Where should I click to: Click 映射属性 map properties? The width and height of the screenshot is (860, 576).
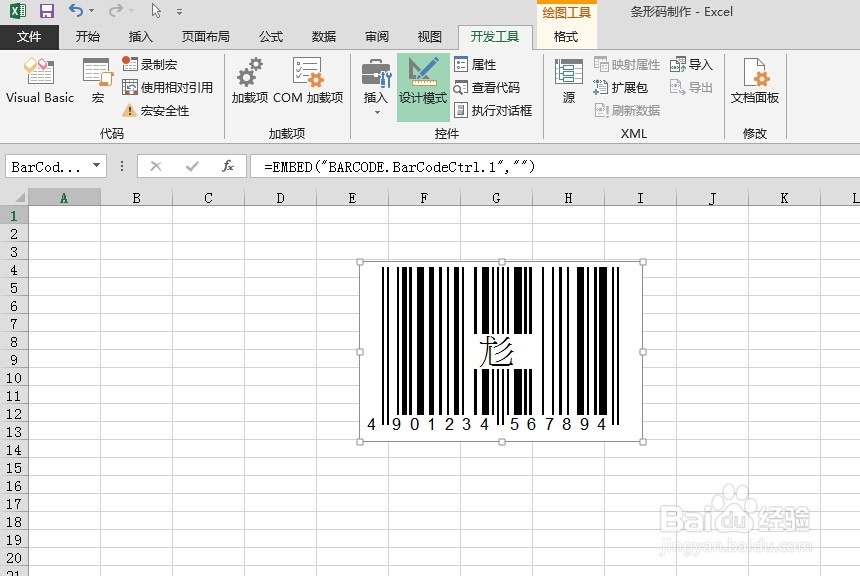tap(627, 64)
